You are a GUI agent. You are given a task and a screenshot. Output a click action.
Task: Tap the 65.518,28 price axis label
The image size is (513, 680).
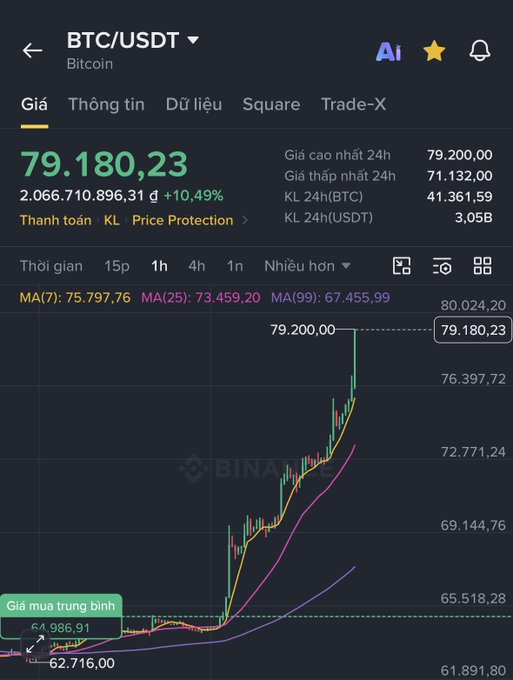click(473, 598)
